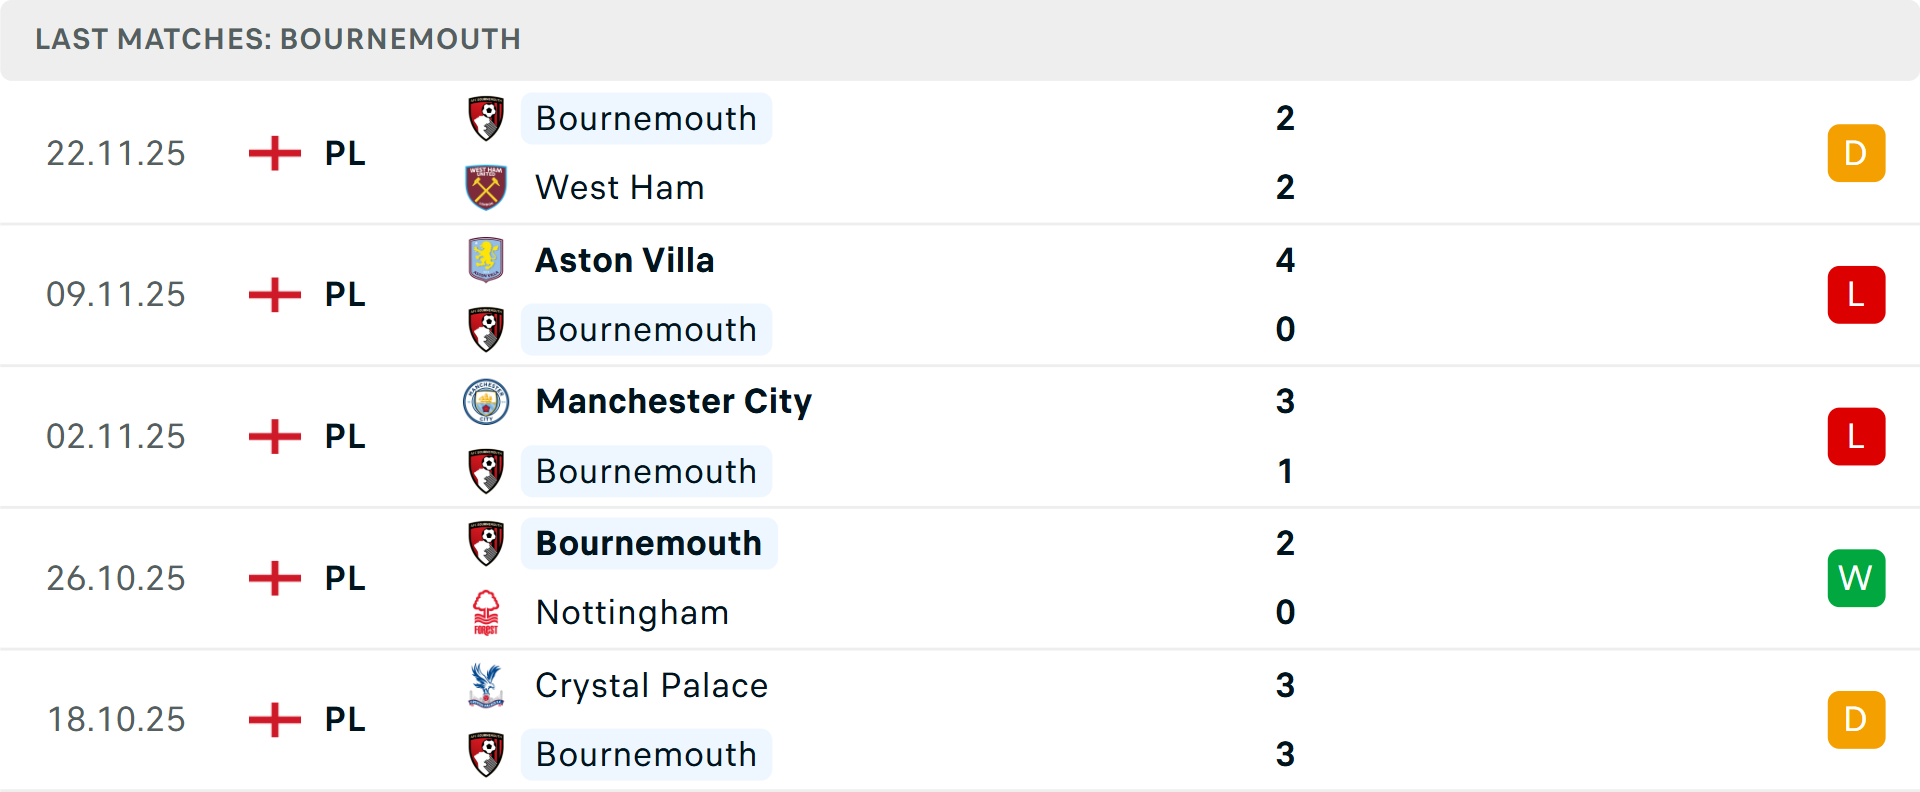
Task: Open Manchester City via its club crest
Action: [486, 401]
